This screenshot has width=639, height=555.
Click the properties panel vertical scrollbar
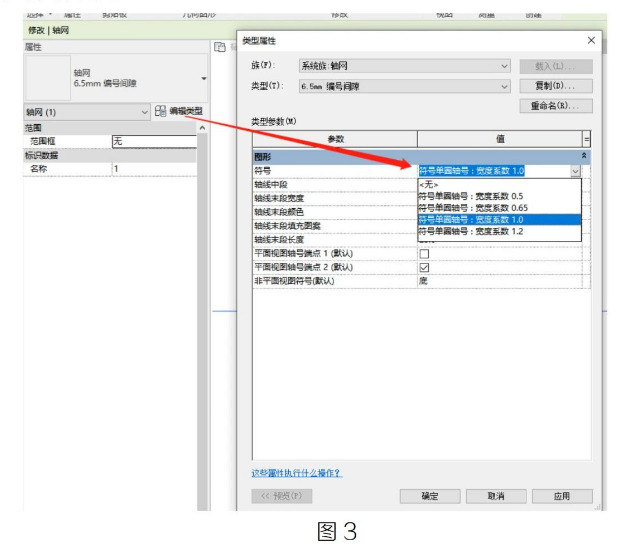203,318
